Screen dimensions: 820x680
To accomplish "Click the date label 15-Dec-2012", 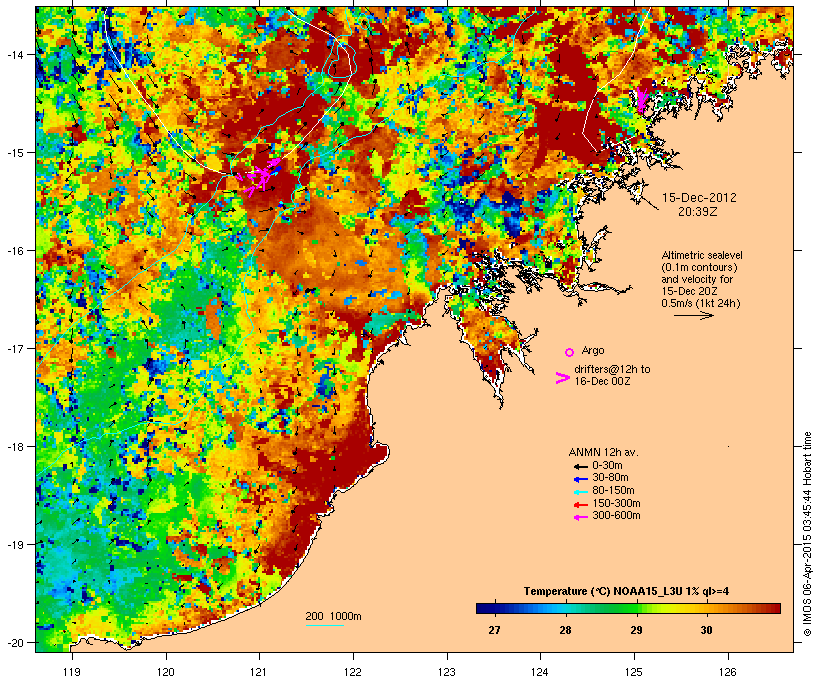I will tap(699, 198).
